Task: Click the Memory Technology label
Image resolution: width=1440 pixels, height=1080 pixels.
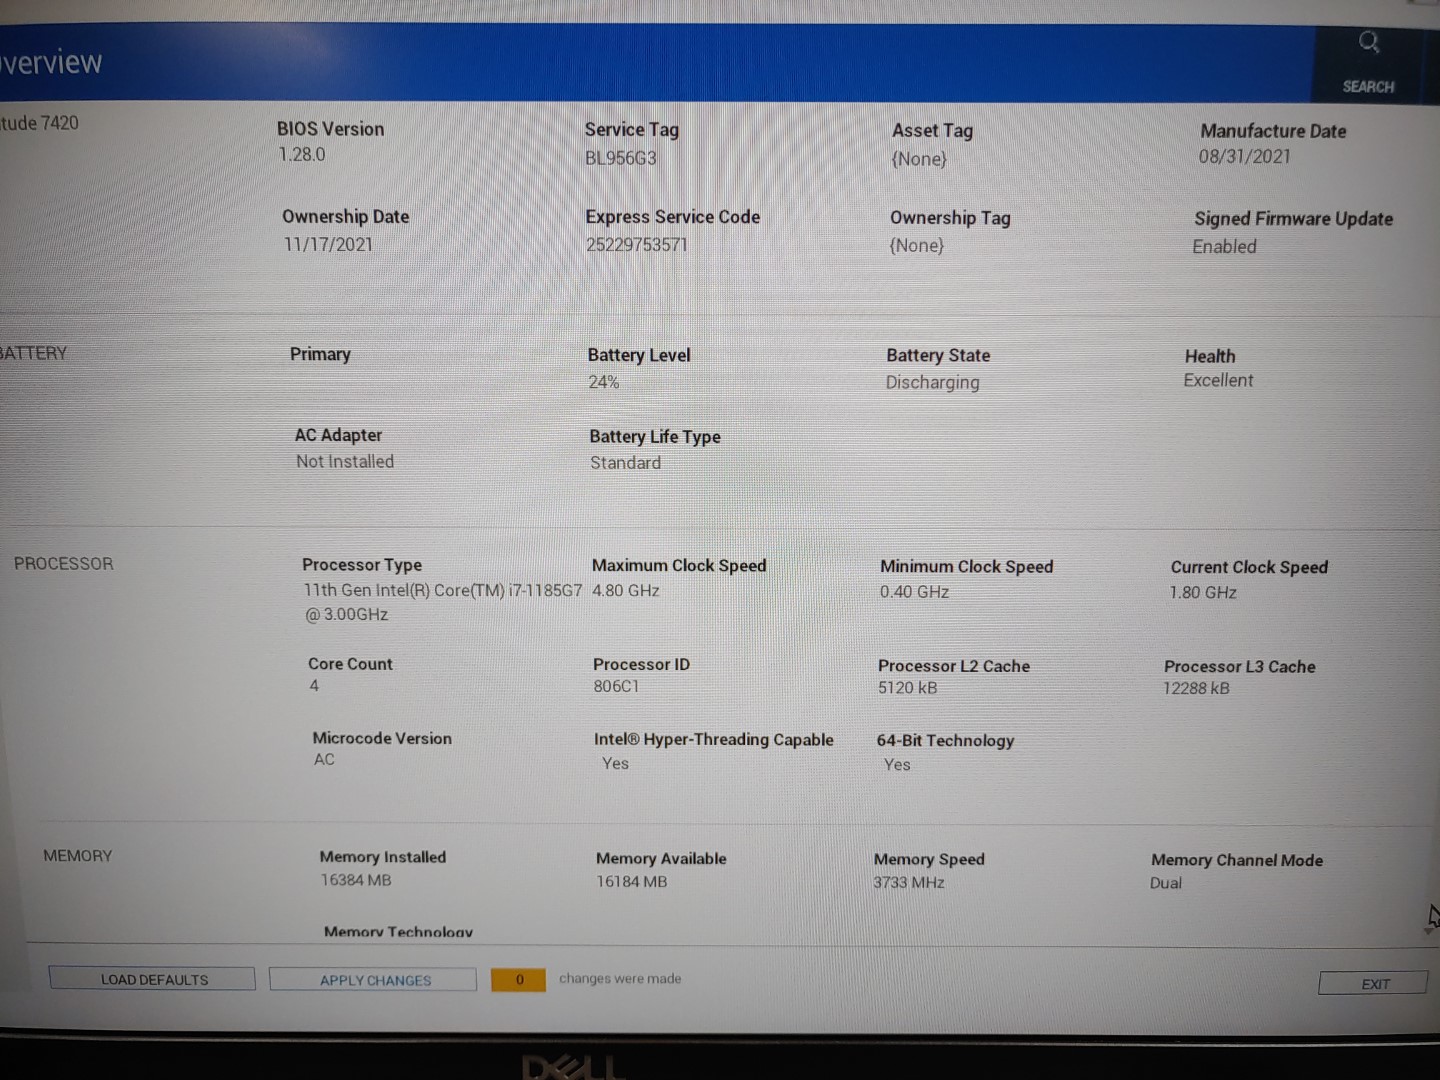Action: pos(398,932)
